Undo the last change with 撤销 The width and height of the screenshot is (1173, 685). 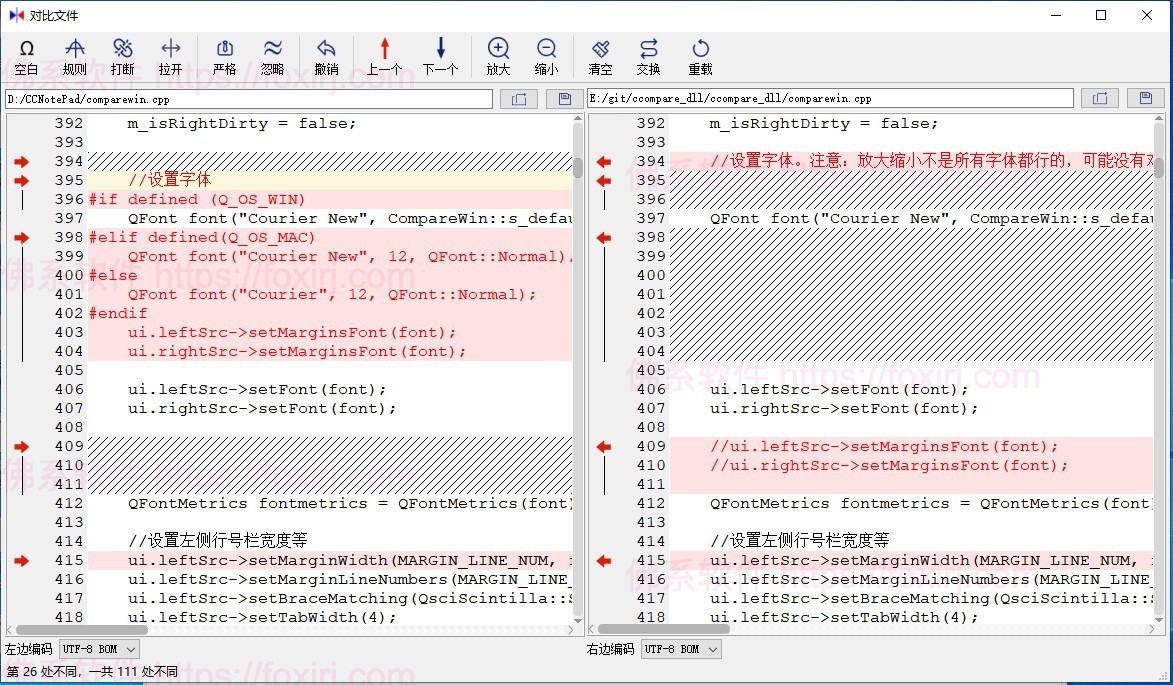tap(327, 55)
